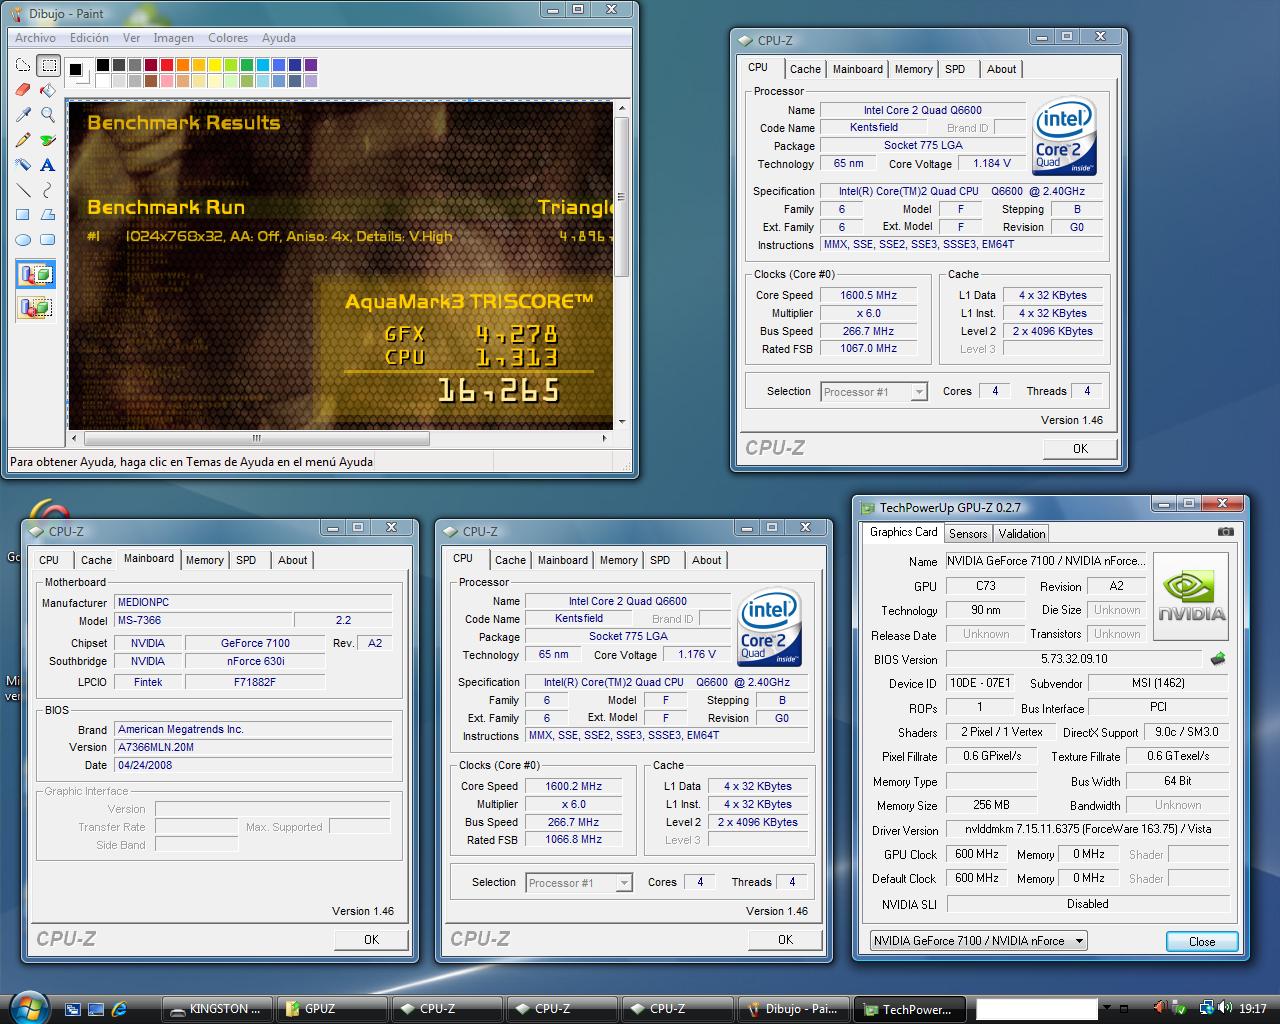Pick the purple color swatch in Paint palette
Viewport: 1280px width, 1024px height.
pos(311,65)
